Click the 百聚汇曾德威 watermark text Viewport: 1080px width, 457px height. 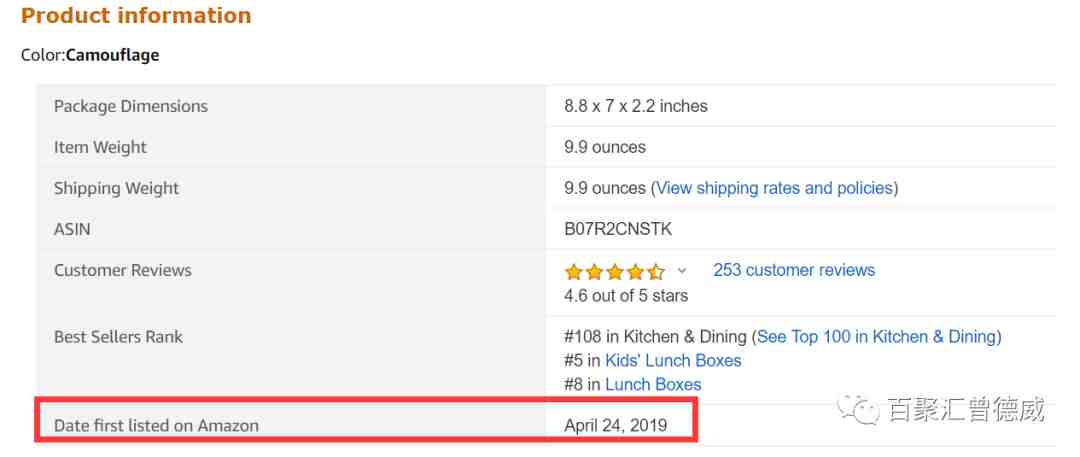[x=966, y=409]
